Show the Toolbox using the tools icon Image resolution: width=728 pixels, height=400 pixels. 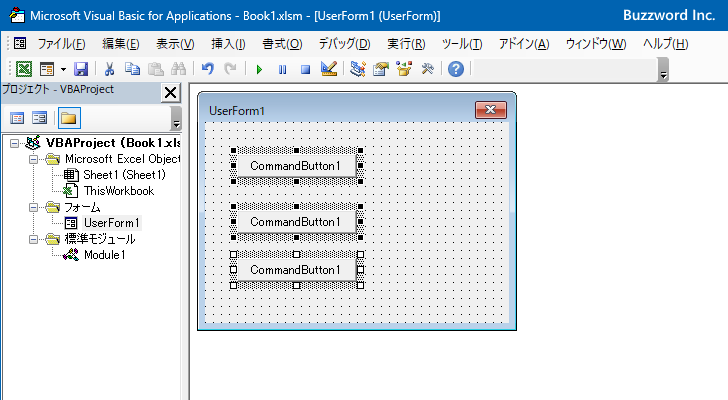(x=427, y=69)
